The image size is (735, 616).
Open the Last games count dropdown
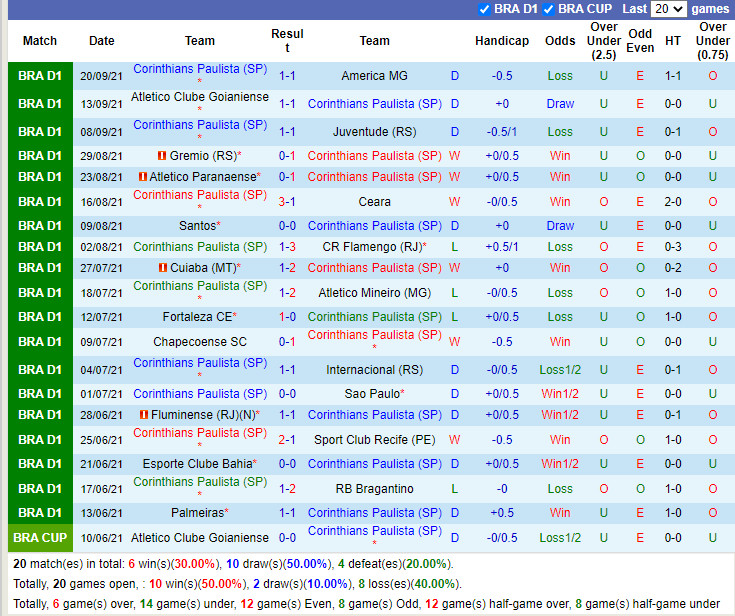pyautogui.click(x=667, y=9)
